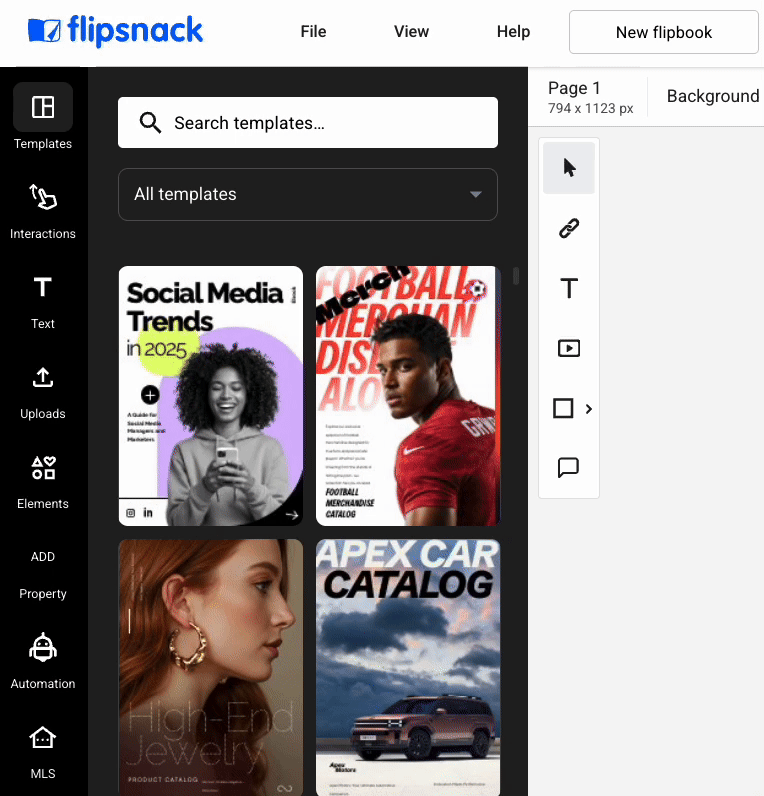Open the ADD Property panel

43,575
